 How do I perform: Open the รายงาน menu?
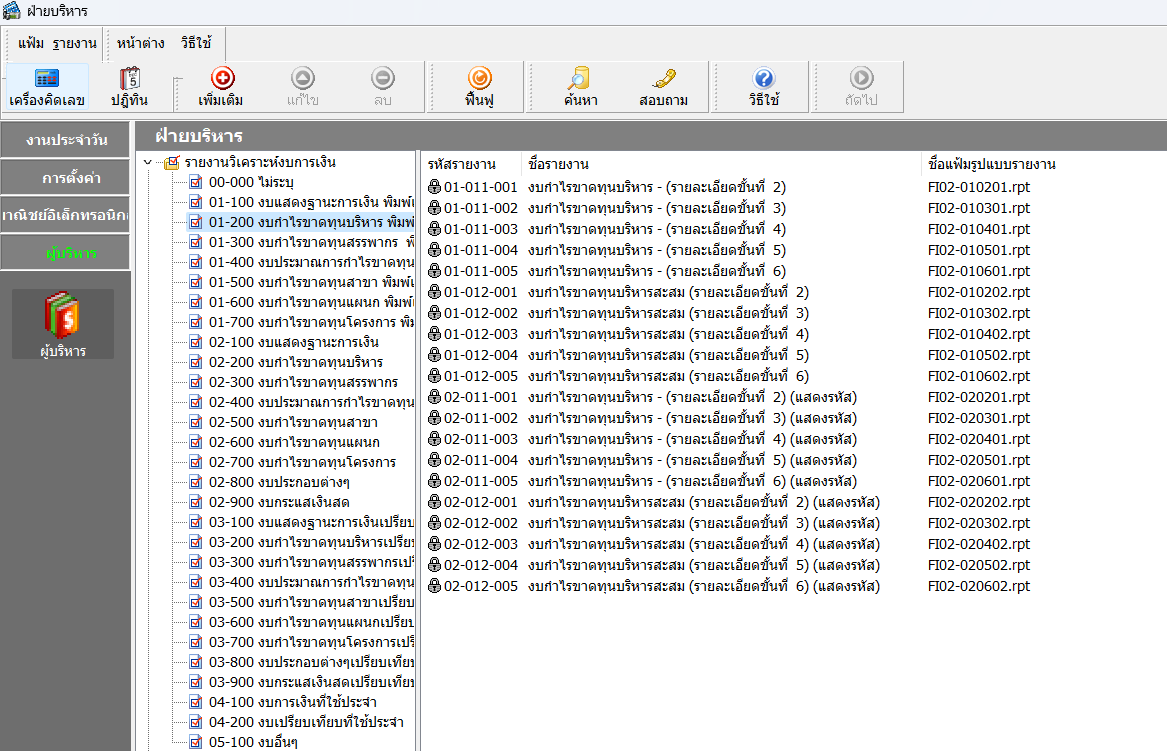(x=74, y=43)
